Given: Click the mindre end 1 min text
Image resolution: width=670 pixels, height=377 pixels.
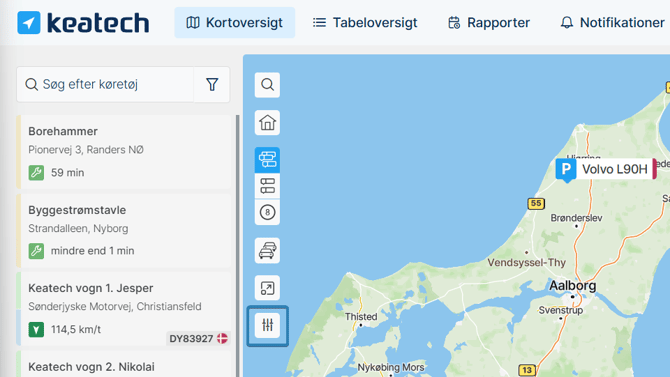Looking at the screenshot, I should (x=92, y=251).
